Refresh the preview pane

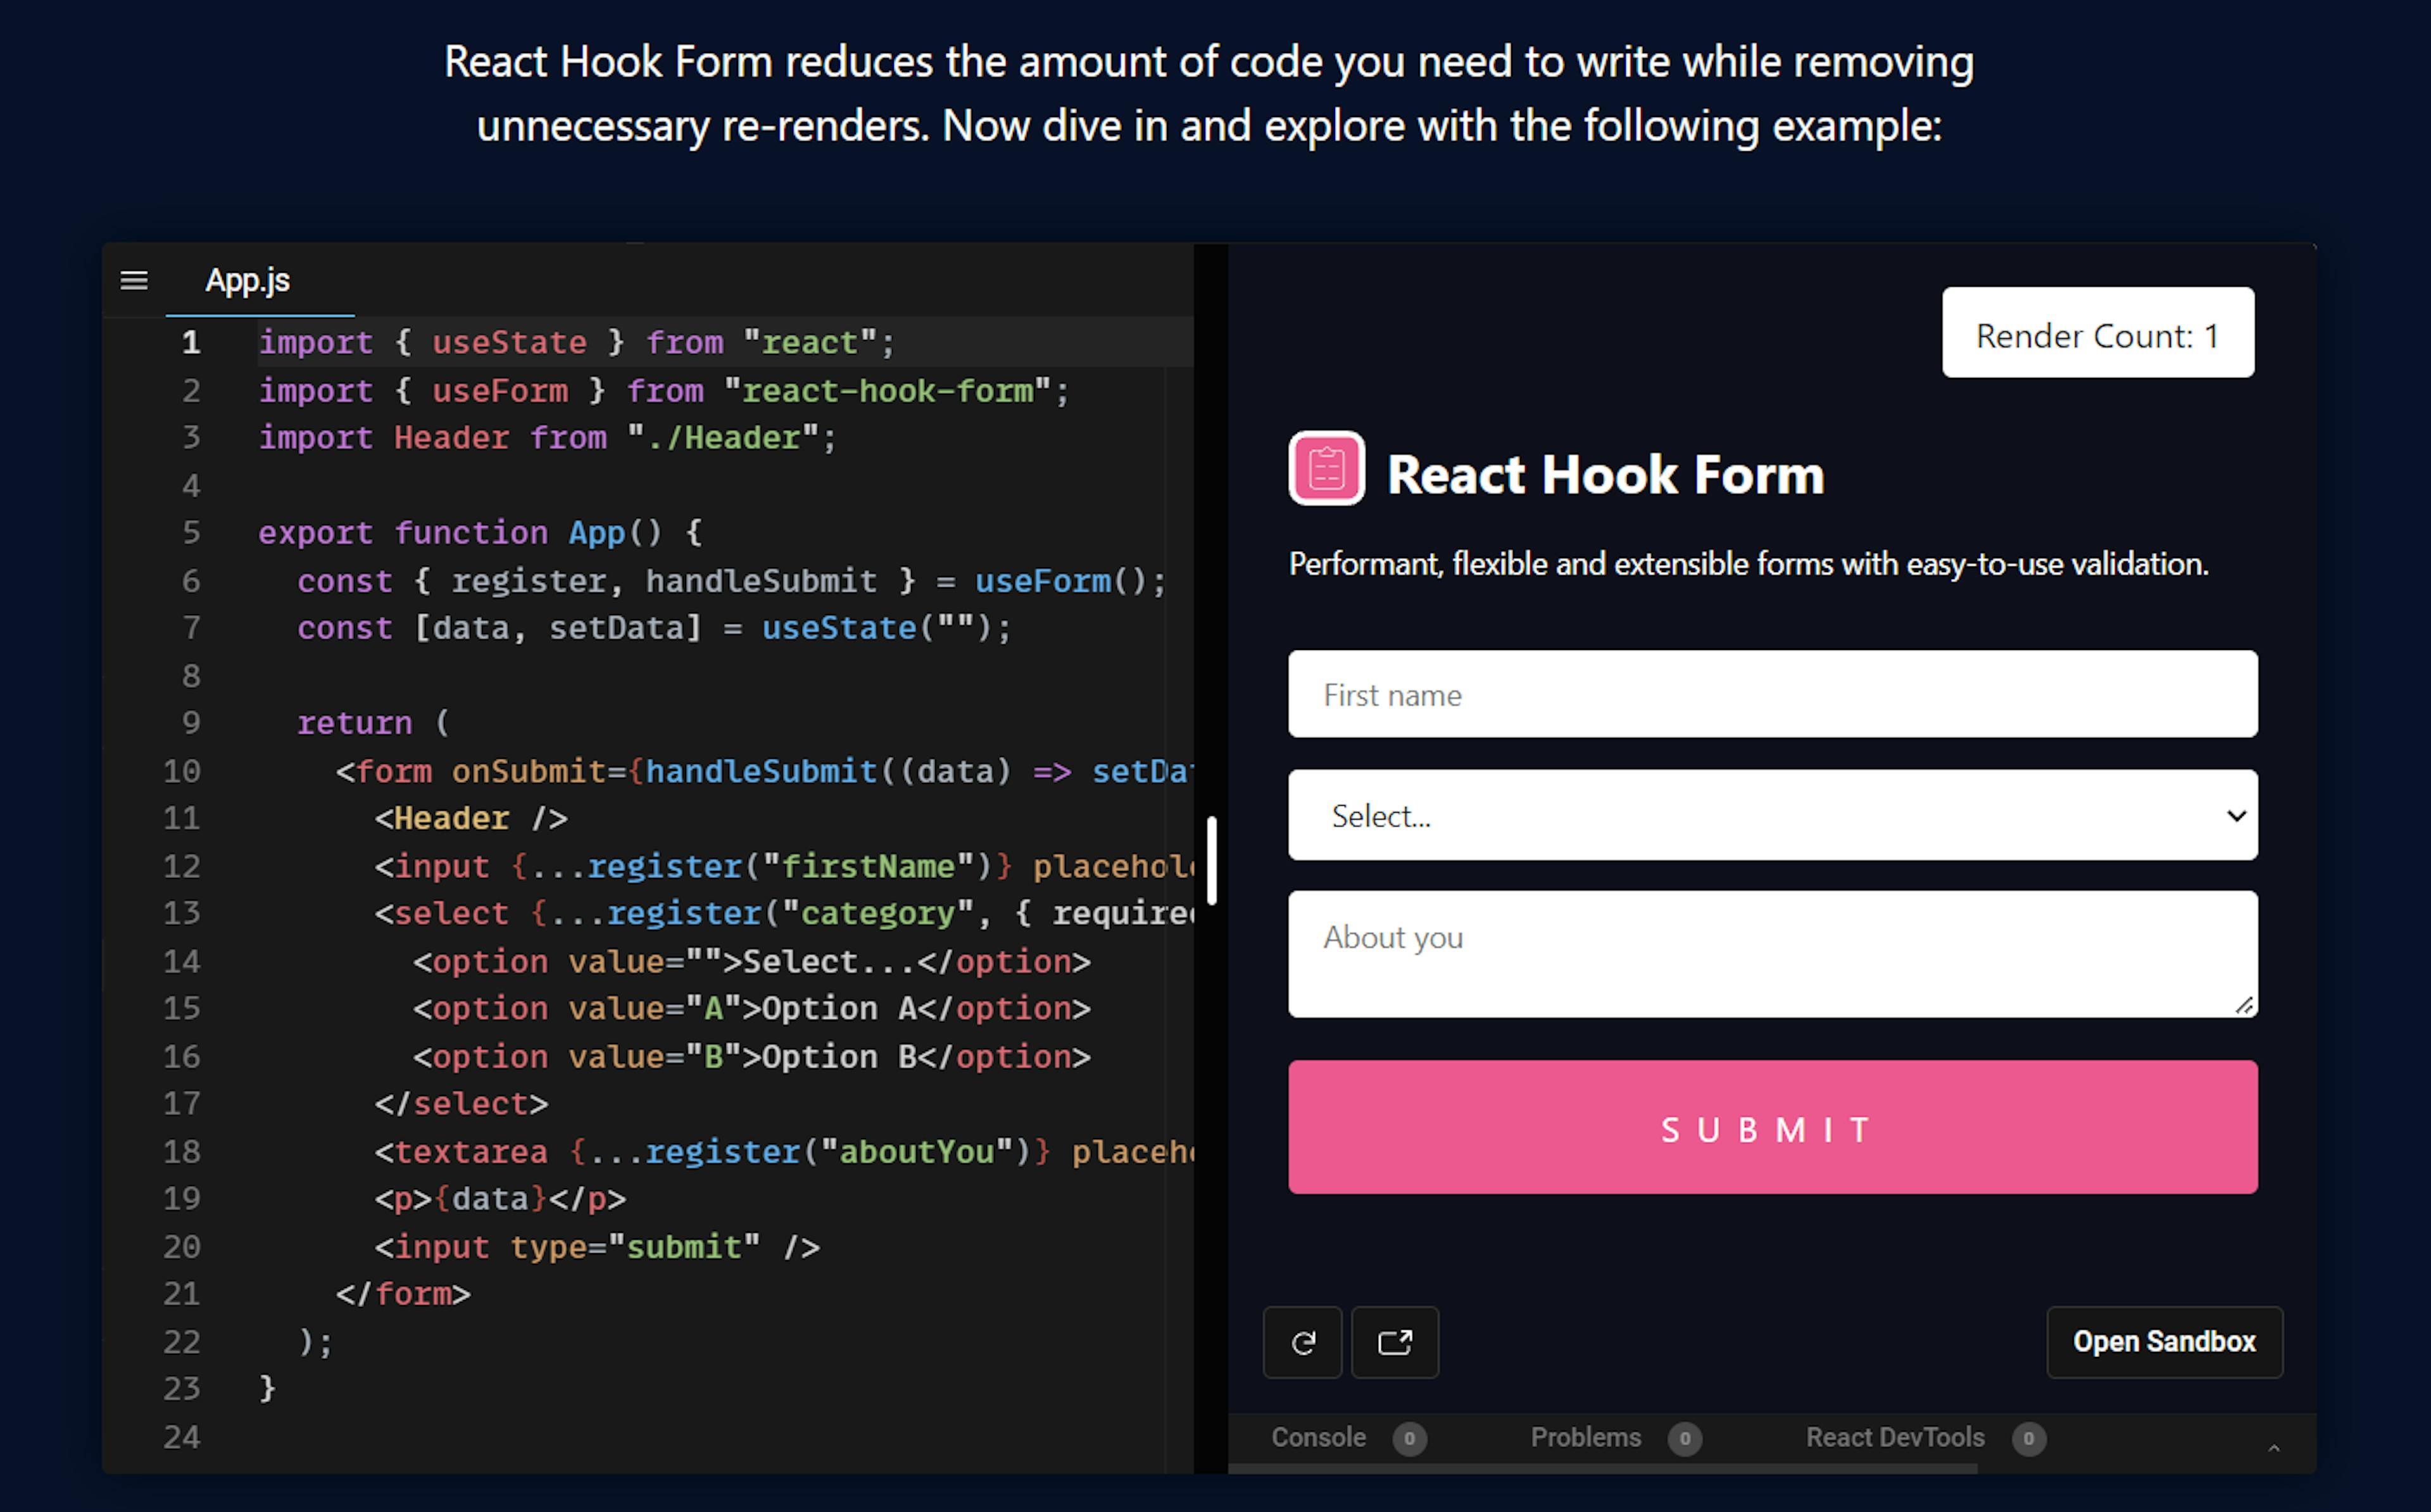(1302, 1342)
